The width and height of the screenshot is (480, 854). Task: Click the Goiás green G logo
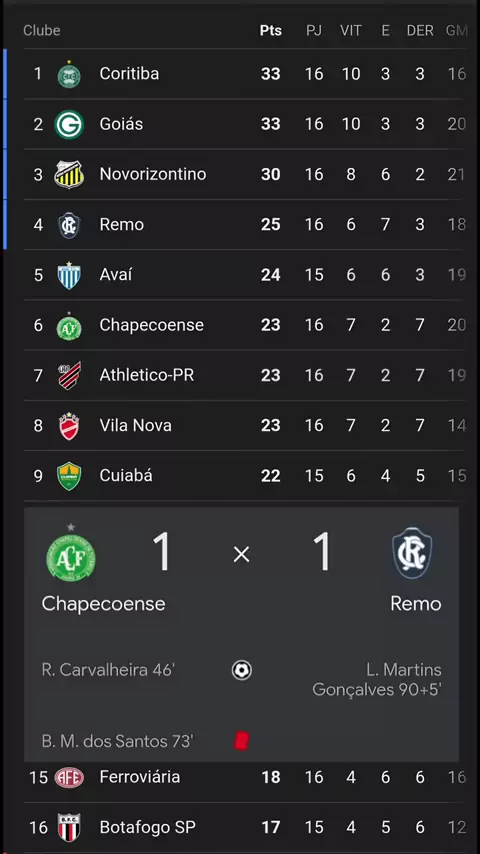coord(69,124)
